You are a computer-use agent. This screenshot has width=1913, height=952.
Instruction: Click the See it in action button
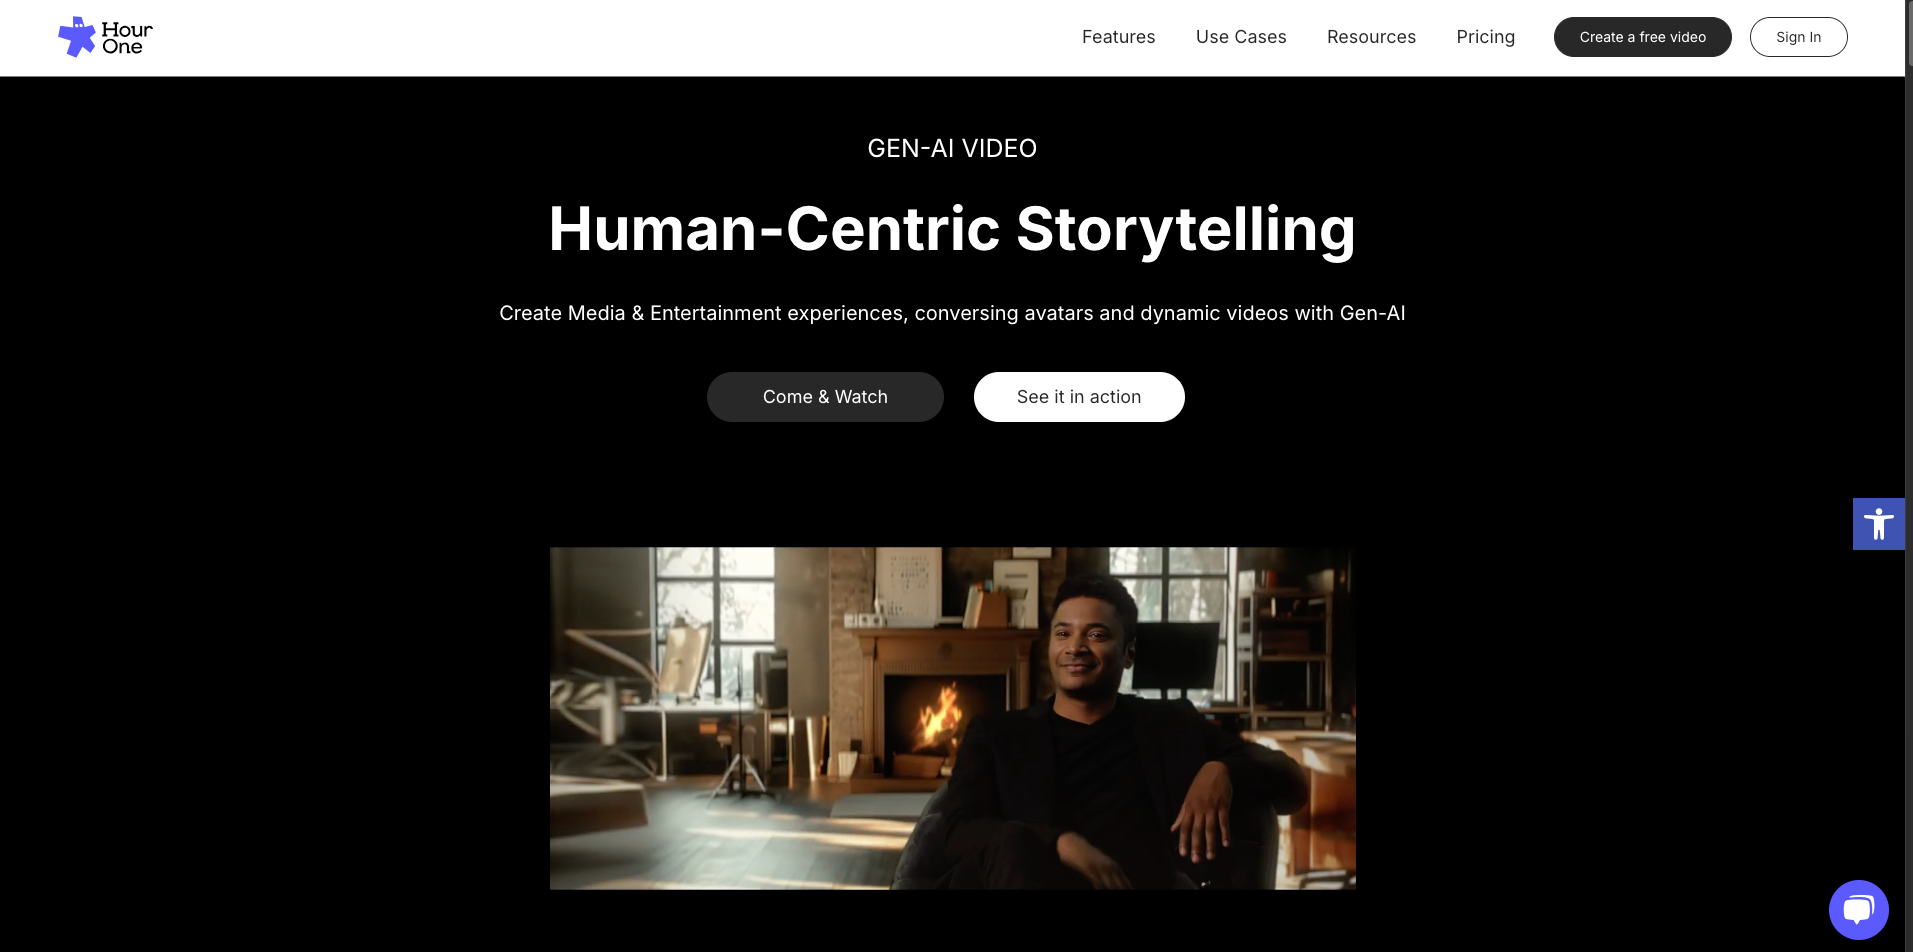pos(1079,397)
